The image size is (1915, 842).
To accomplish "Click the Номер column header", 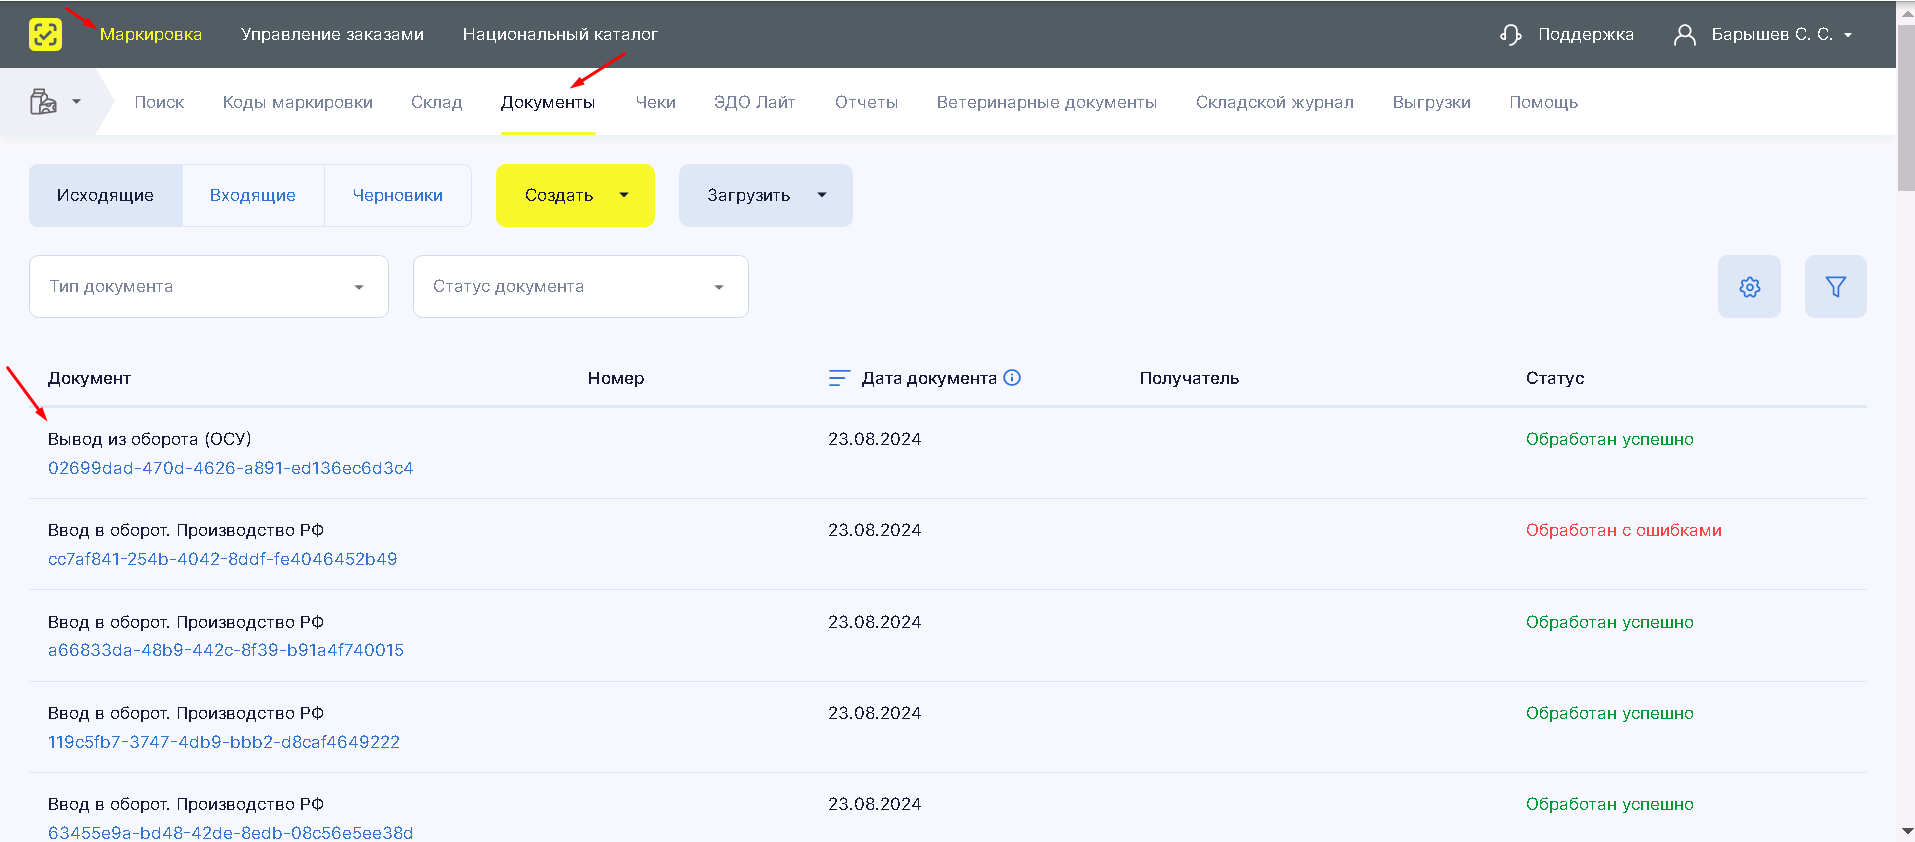I will point(616,378).
